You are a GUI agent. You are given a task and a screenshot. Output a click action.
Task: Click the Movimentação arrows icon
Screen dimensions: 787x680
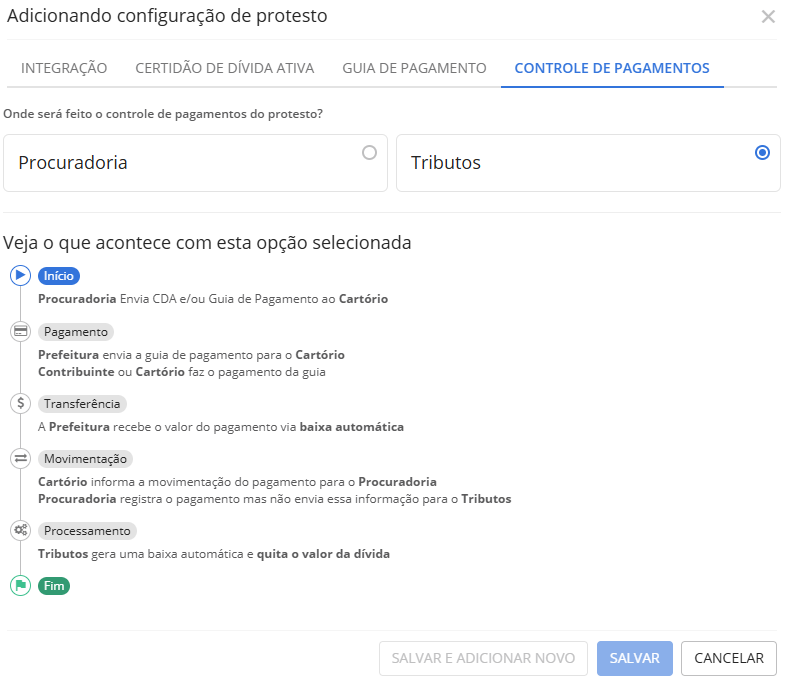pyautogui.click(x=20, y=458)
